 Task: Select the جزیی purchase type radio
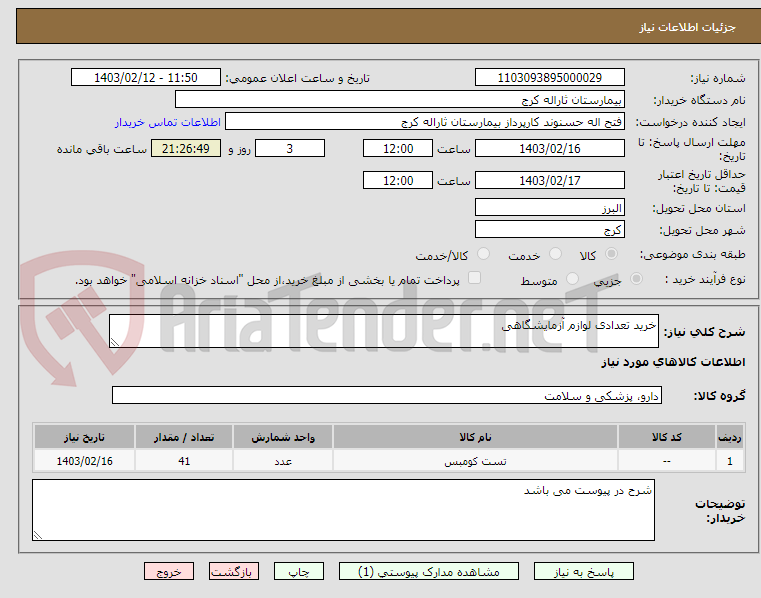(636, 279)
